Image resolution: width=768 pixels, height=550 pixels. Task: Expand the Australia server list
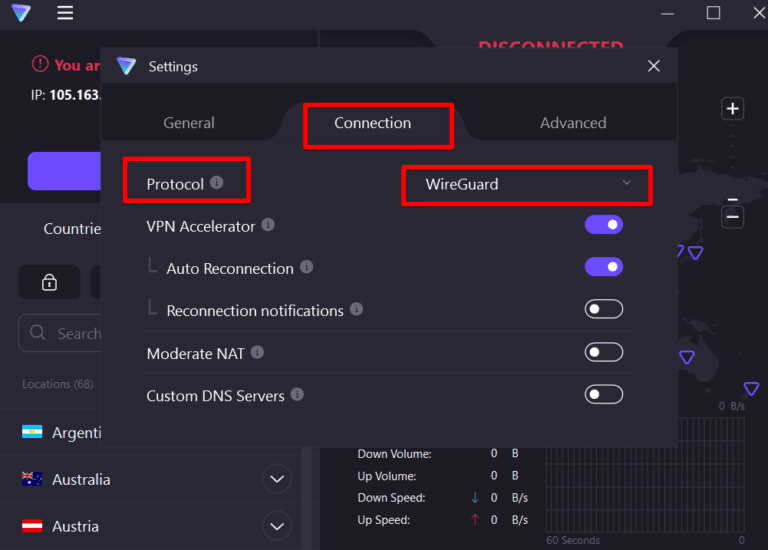click(x=276, y=480)
